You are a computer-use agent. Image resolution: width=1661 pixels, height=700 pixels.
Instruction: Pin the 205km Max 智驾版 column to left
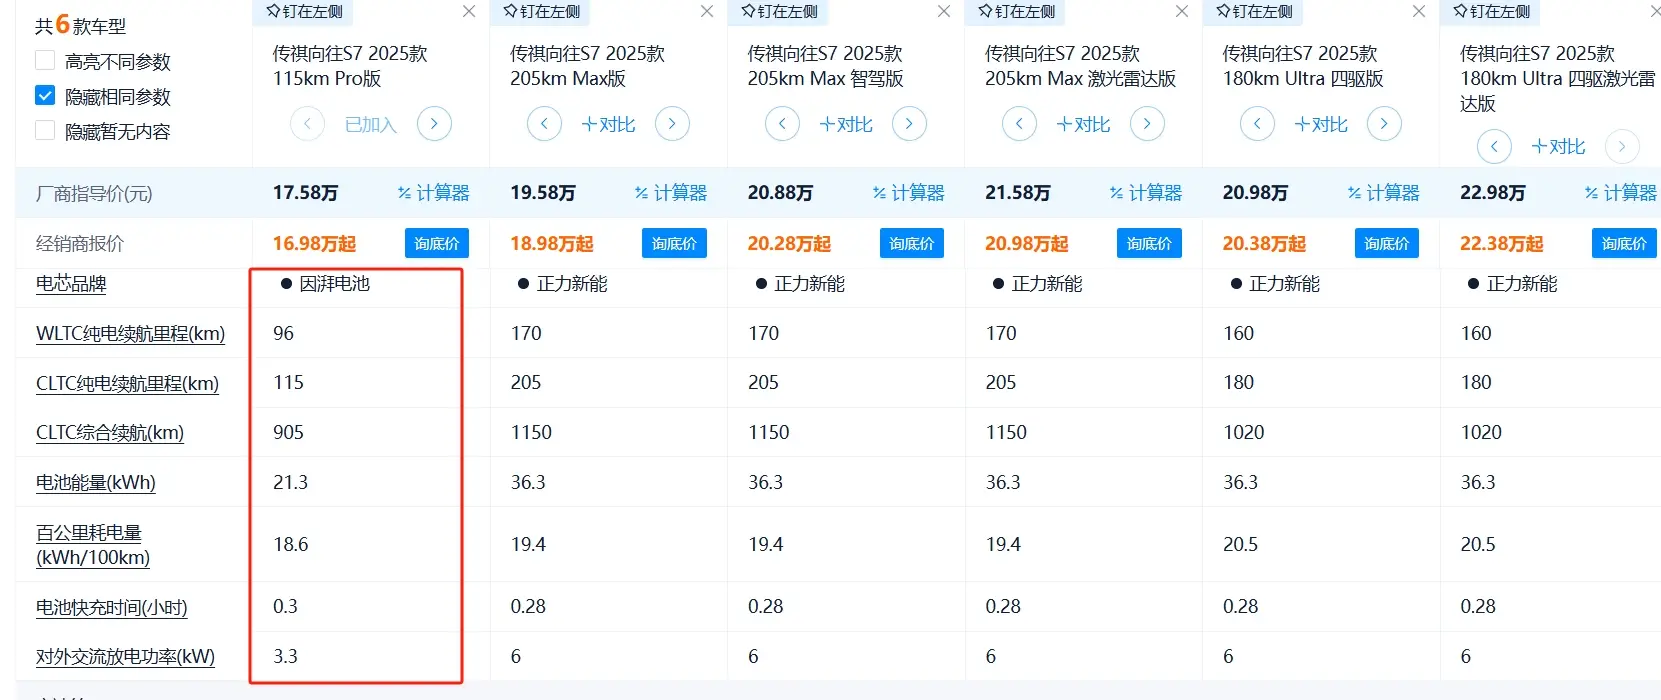click(x=779, y=11)
